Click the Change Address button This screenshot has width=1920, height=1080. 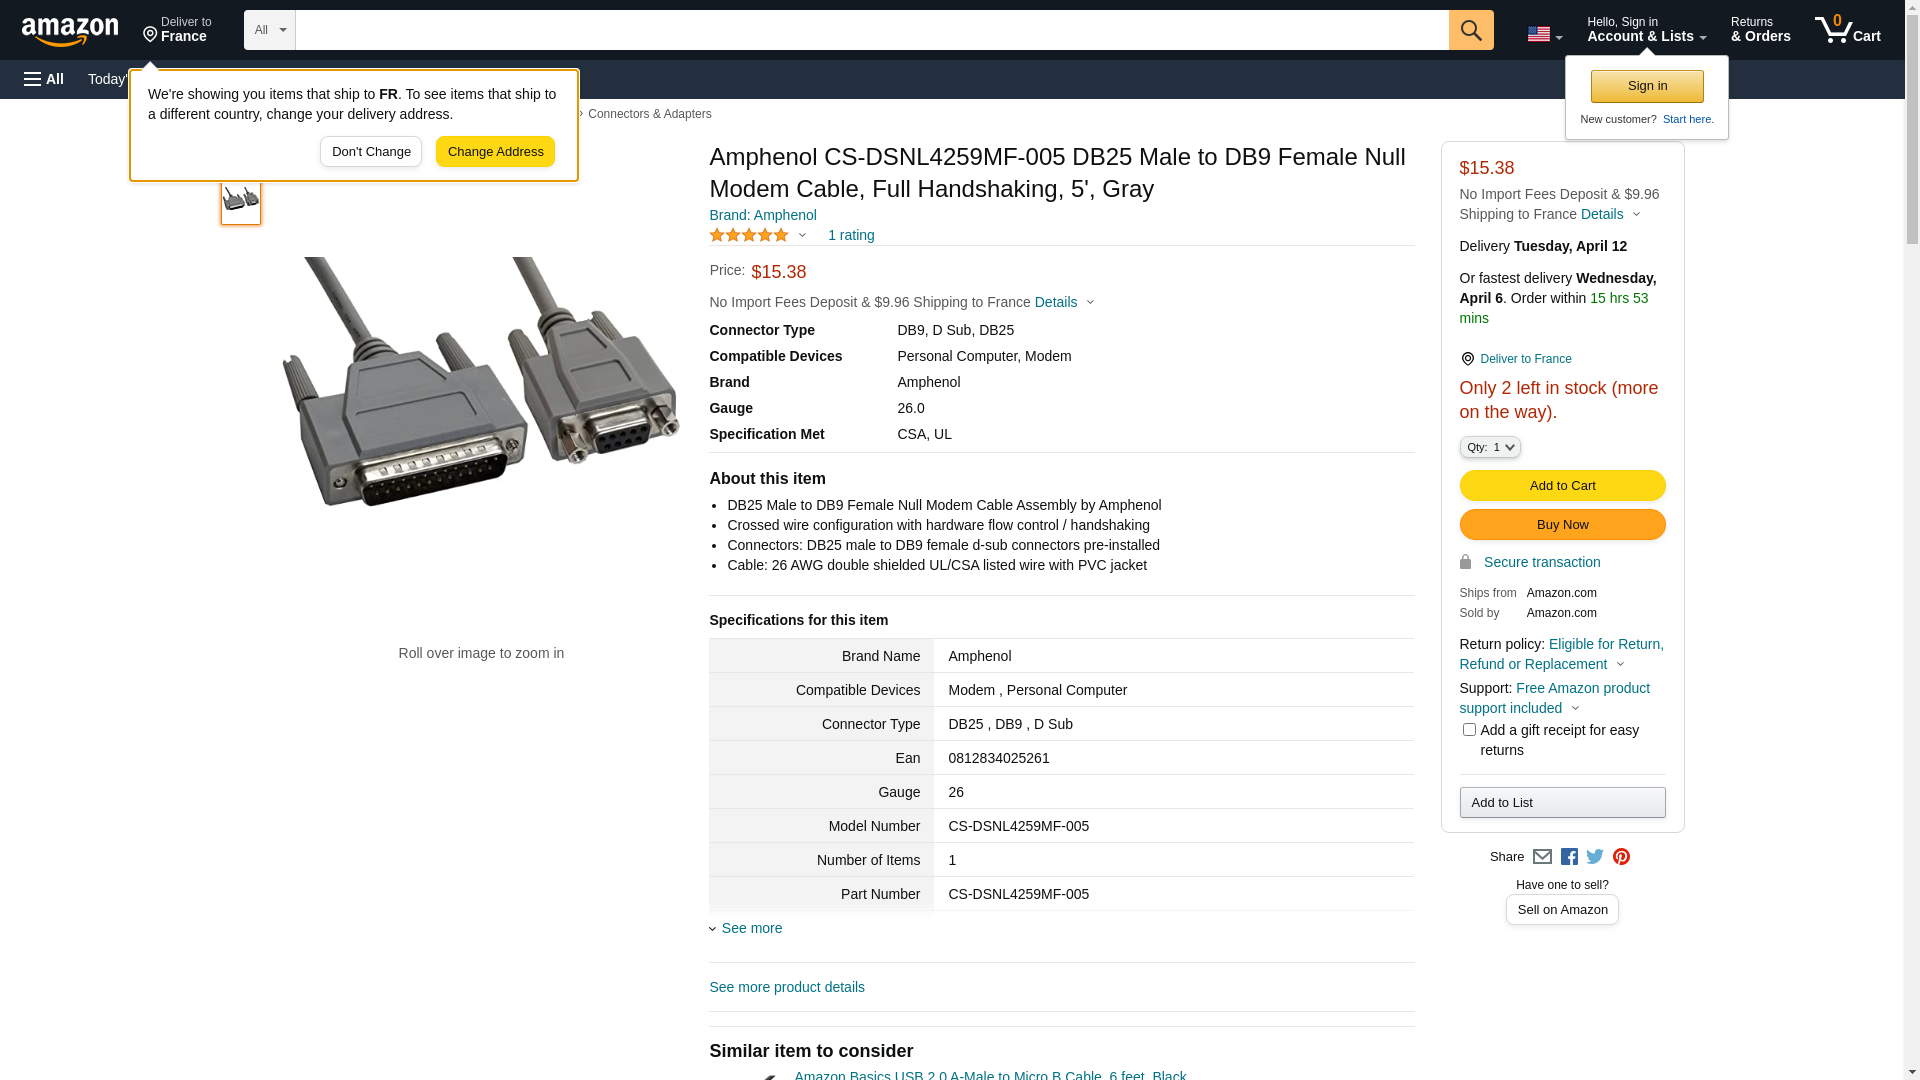click(495, 152)
